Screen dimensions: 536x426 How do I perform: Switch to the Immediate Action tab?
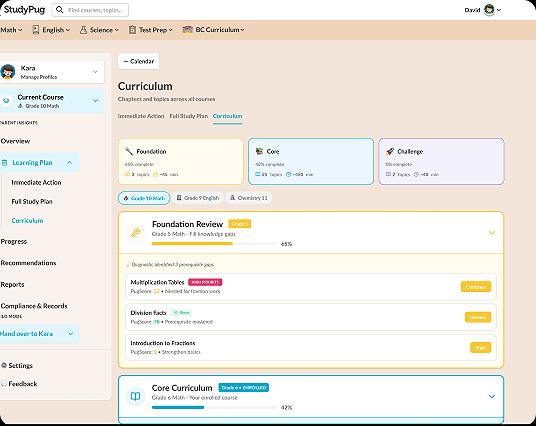[x=141, y=116]
